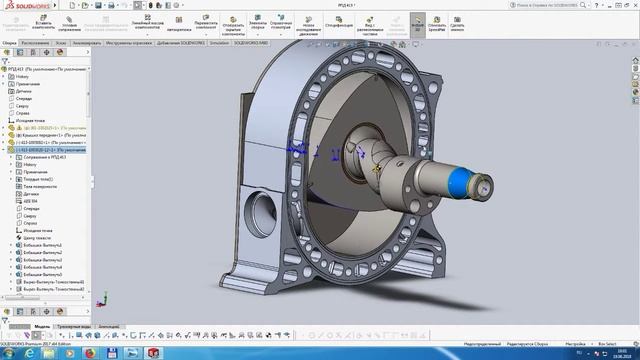
Task: Collapse the highlighted 413 component node
Action: click(4, 150)
